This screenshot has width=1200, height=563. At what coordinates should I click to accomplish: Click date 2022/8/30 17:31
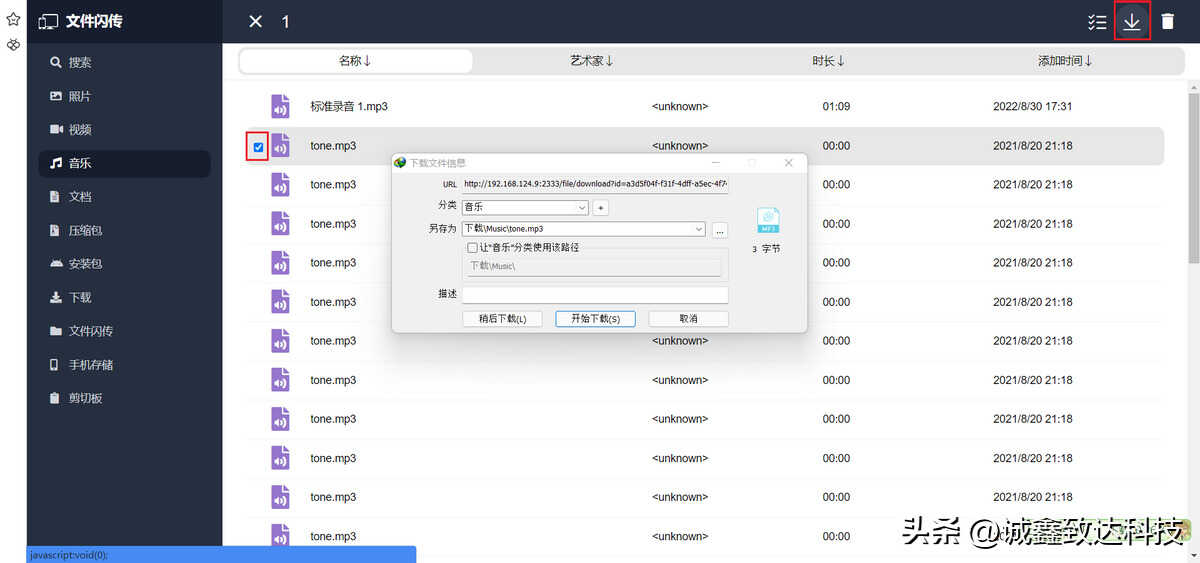click(x=1032, y=106)
